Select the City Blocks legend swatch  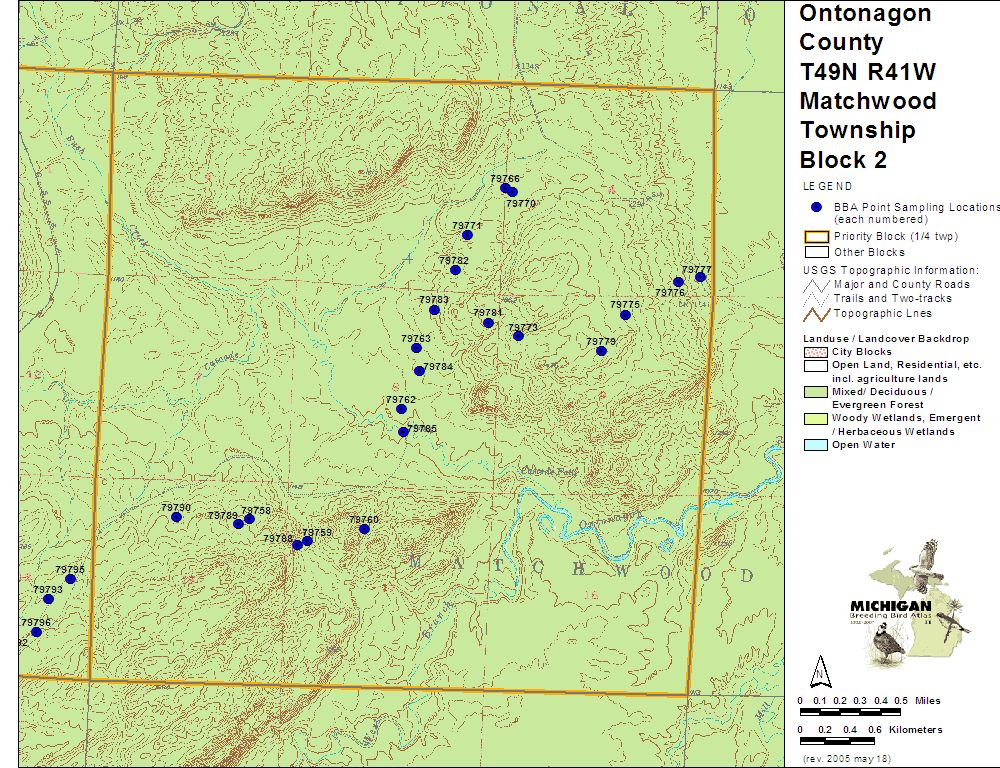click(x=816, y=352)
